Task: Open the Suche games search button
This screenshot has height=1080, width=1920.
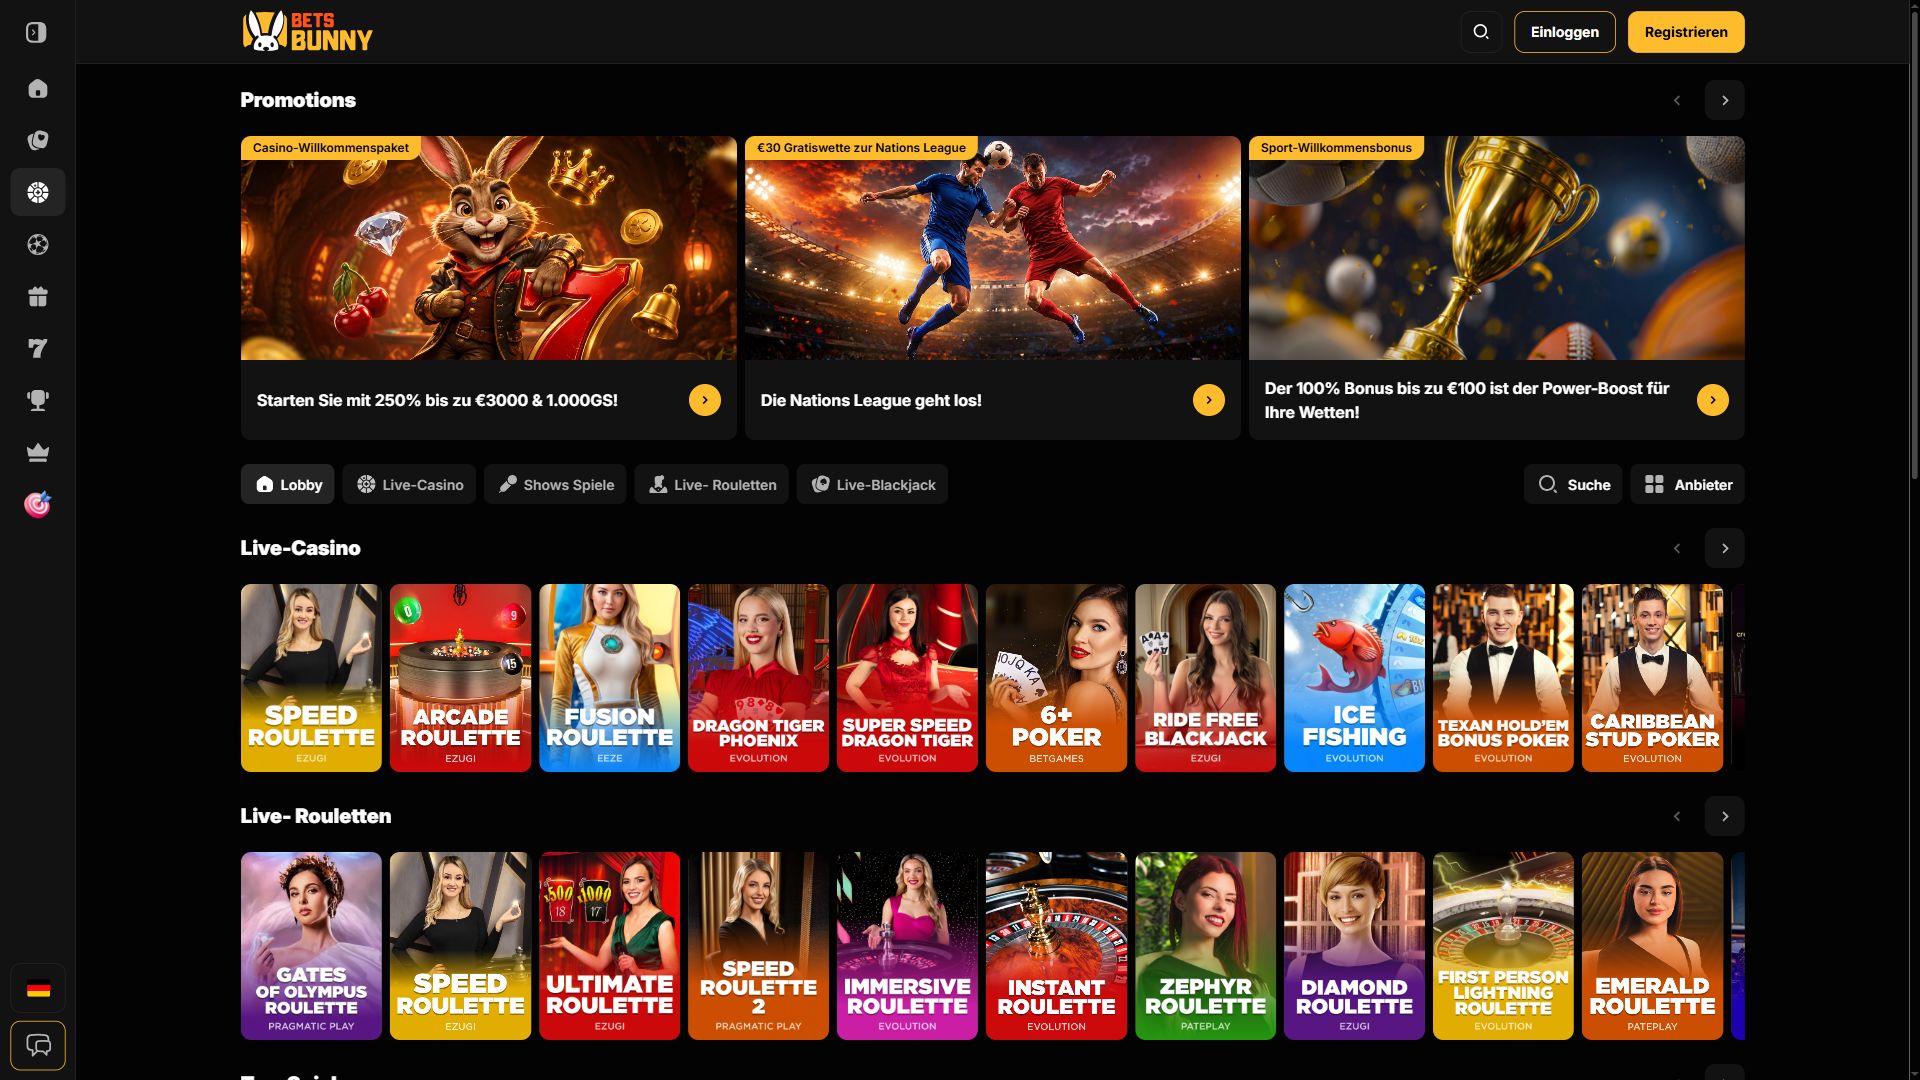Action: [x=1573, y=484]
